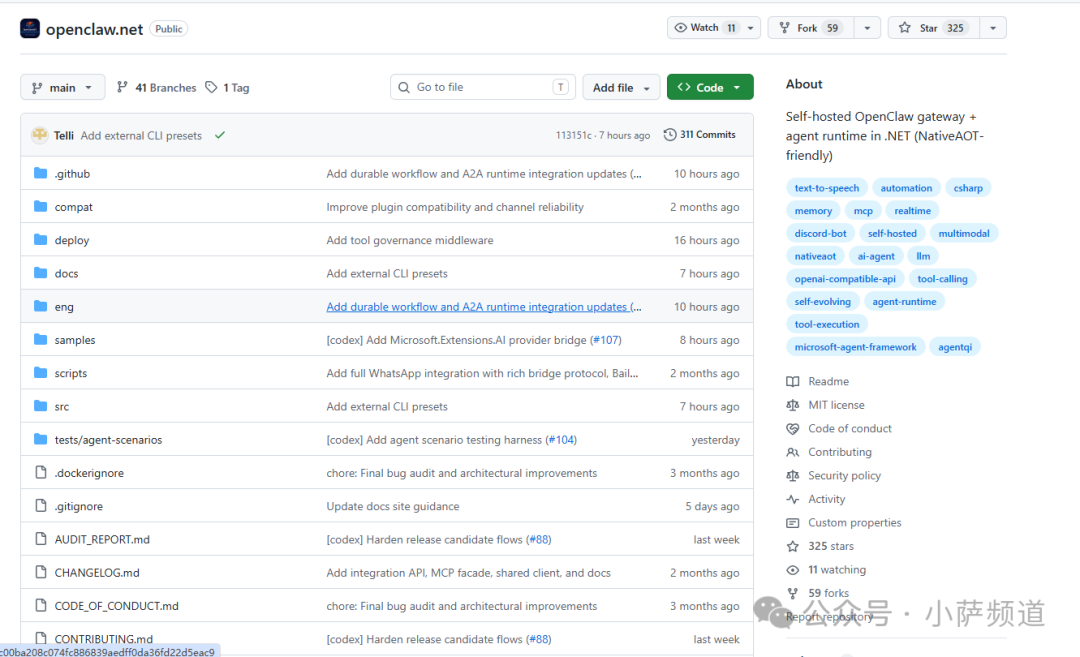Image resolution: width=1080 pixels, height=657 pixels.
Task: Click the green commit status checkmark
Action: tap(220, 135)
